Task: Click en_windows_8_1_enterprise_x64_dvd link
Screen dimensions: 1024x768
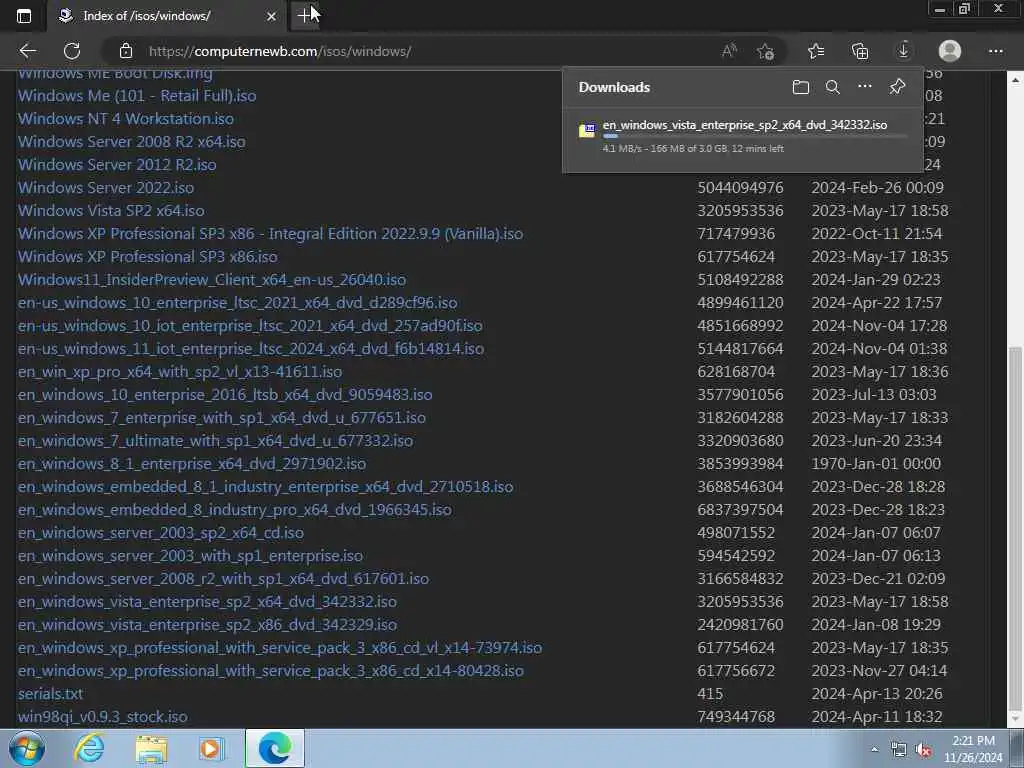Action: (191, 464)
